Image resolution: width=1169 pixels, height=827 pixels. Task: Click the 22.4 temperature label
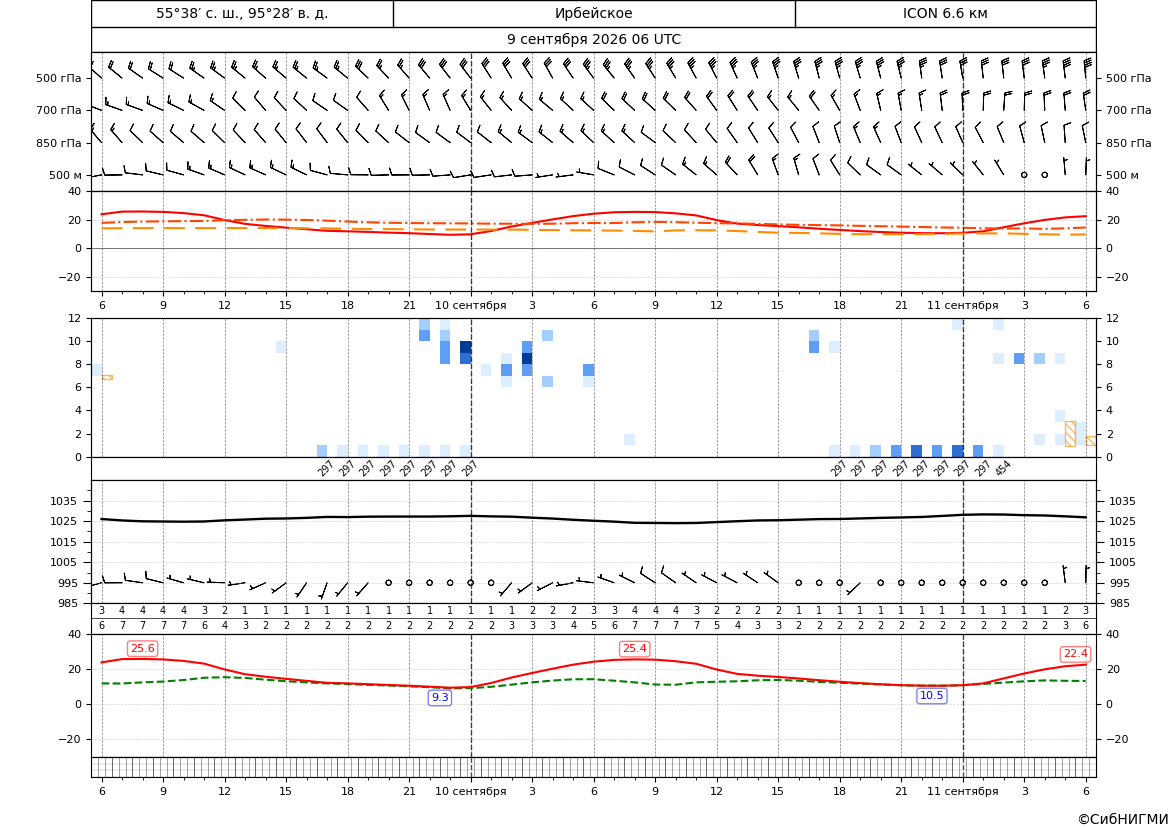point(1075,654)
